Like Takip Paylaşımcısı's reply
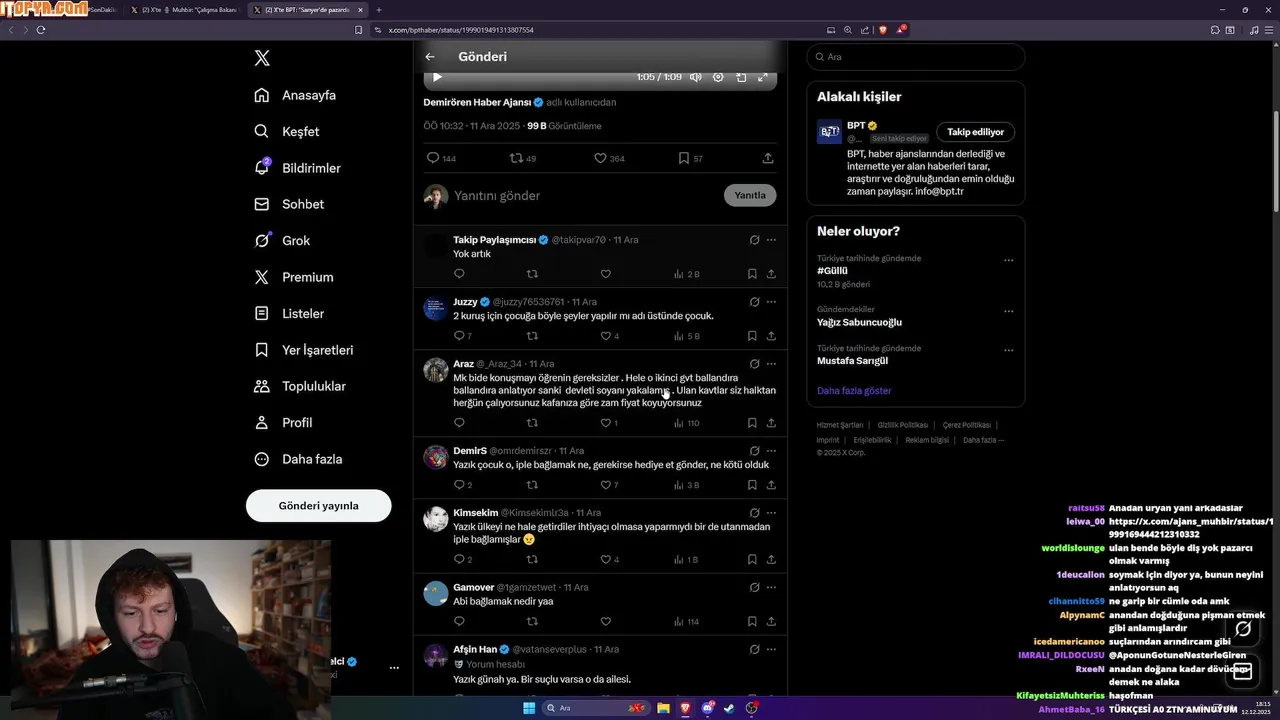 (x=605, y=274)
